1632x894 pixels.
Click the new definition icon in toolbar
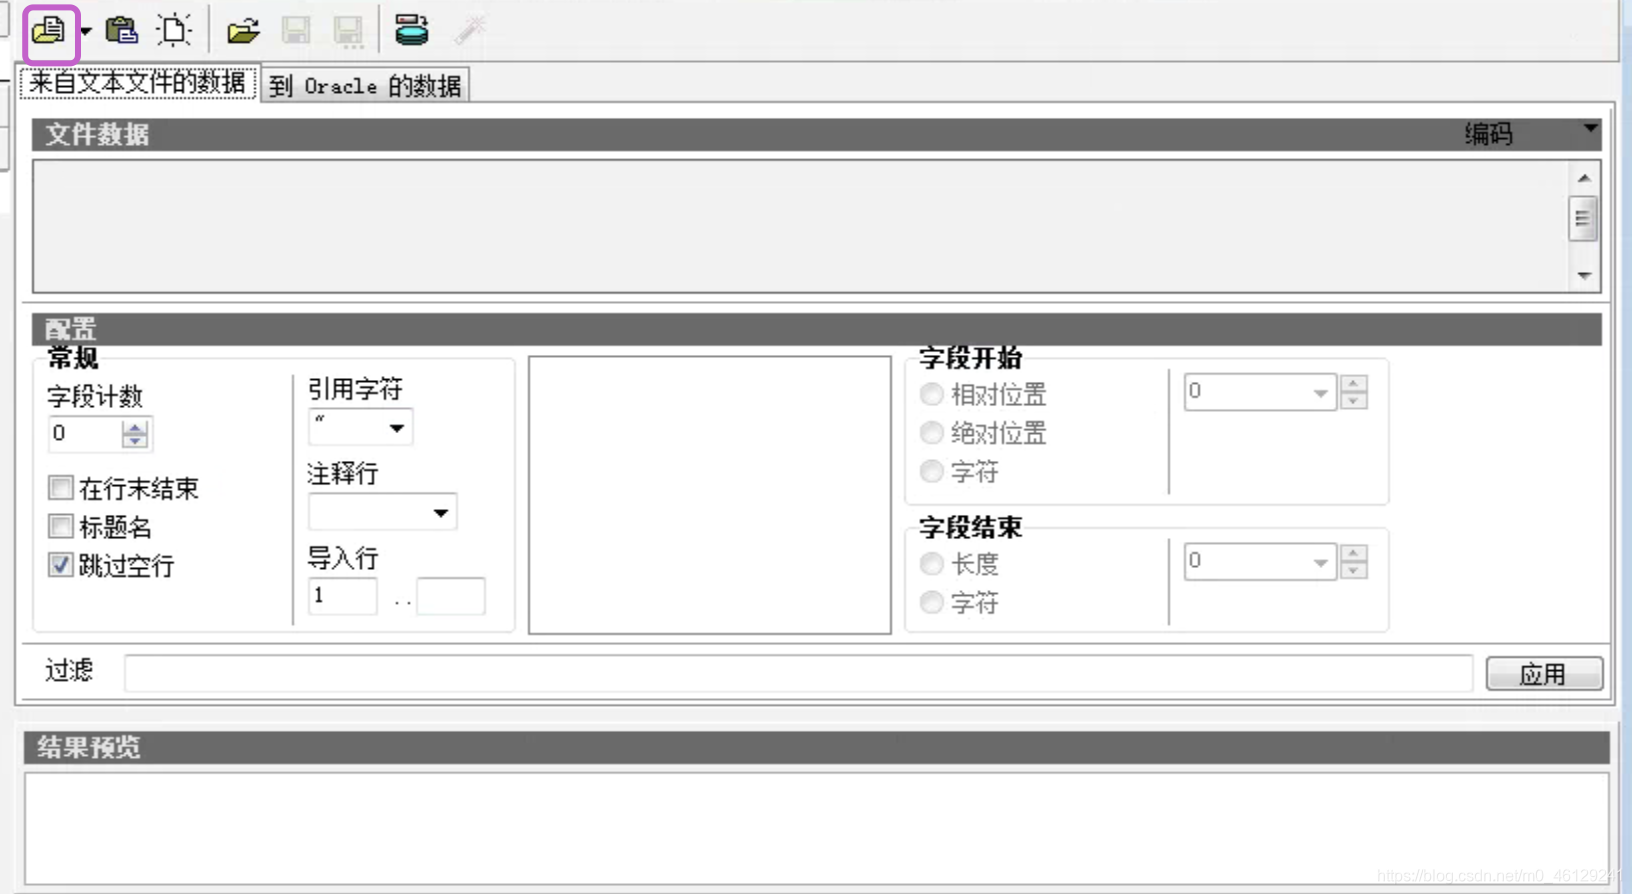coord(174,31)
